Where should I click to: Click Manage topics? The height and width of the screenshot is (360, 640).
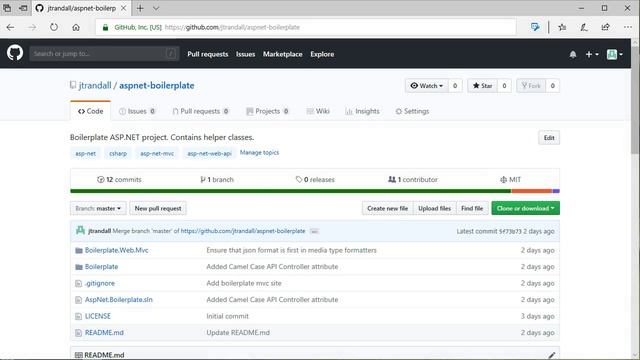[x=260, y=152]
